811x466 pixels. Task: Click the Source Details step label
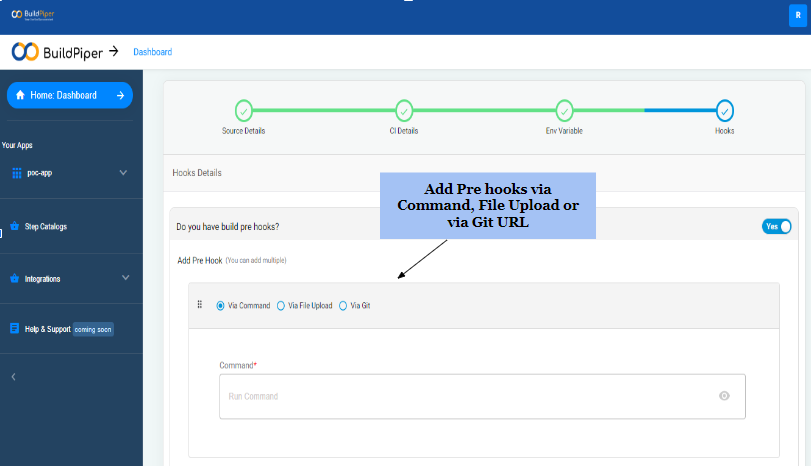pyautogui.click(x=244, y=131)
